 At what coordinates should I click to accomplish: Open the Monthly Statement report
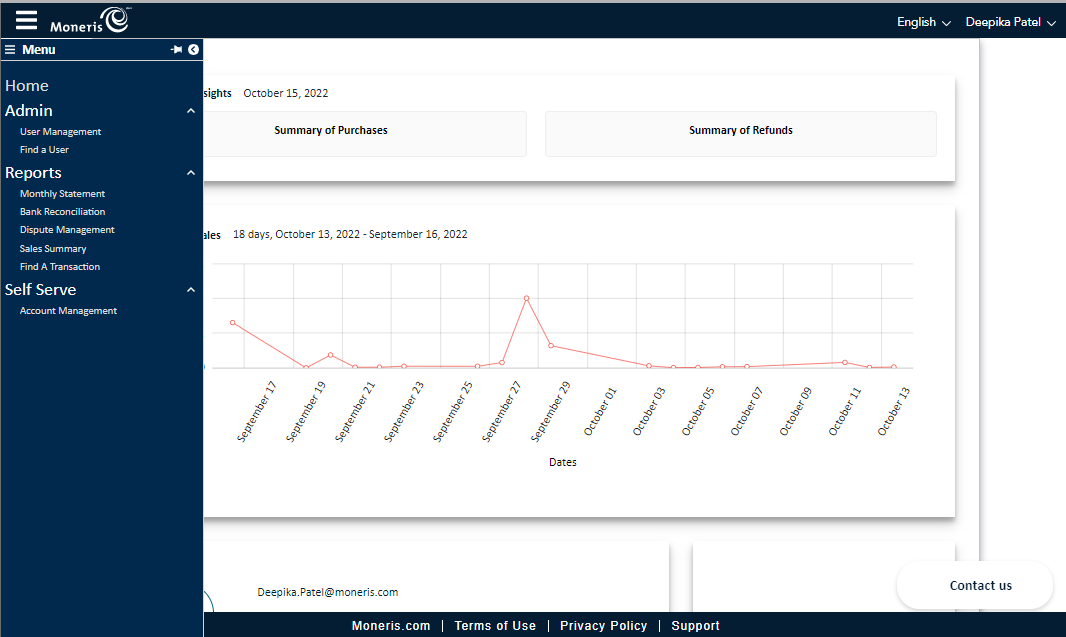point(62,194)
